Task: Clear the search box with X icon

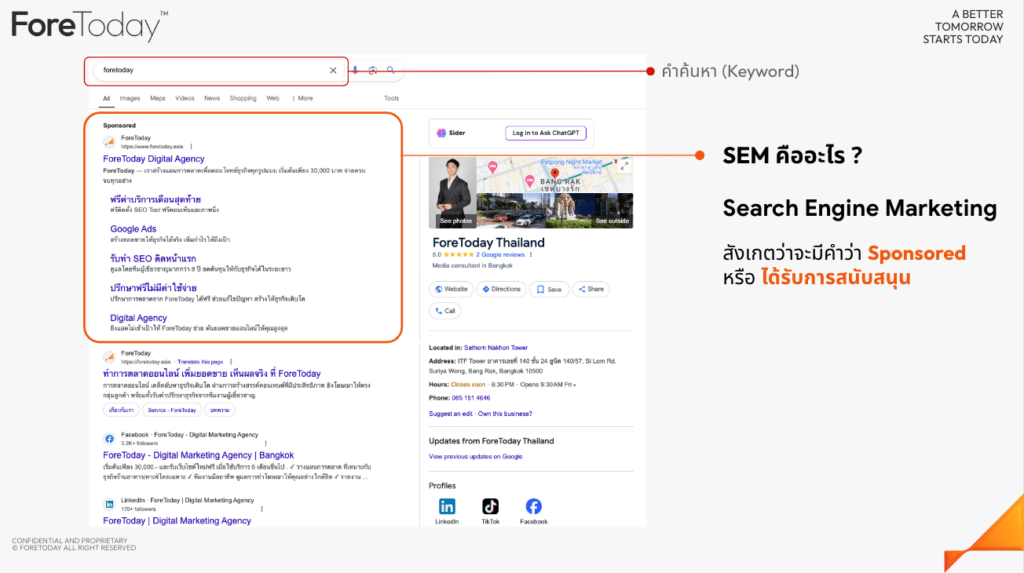Action: point(333,71)
